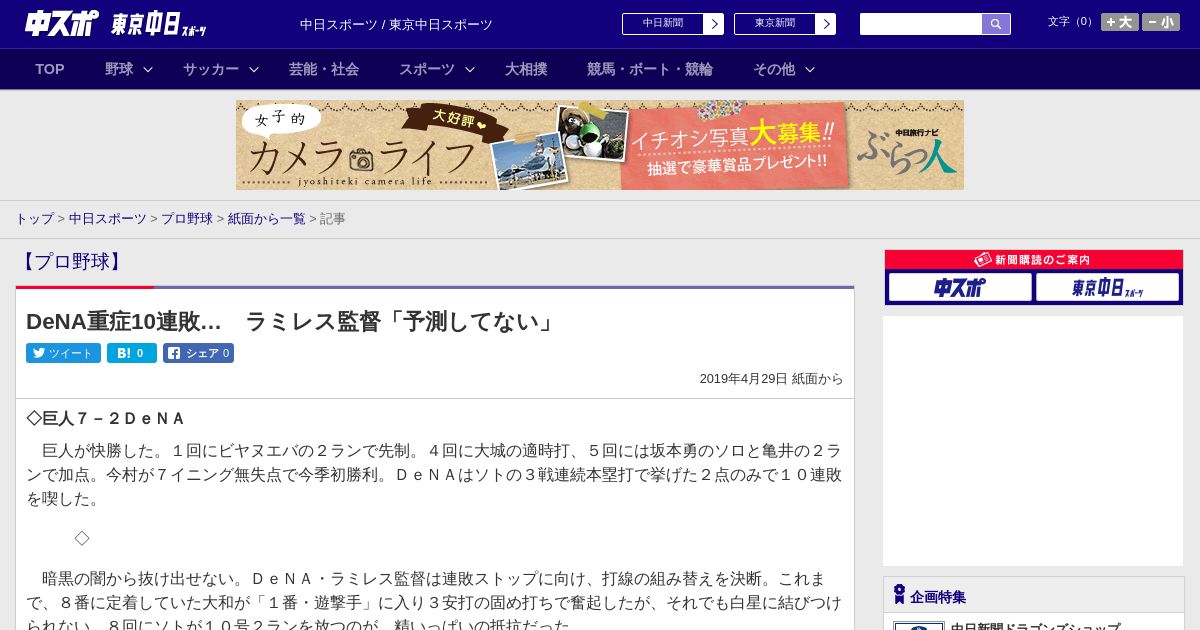1200x630 pixels.
Task: Click the 中スポ logo in header
Action: [62, 23]
